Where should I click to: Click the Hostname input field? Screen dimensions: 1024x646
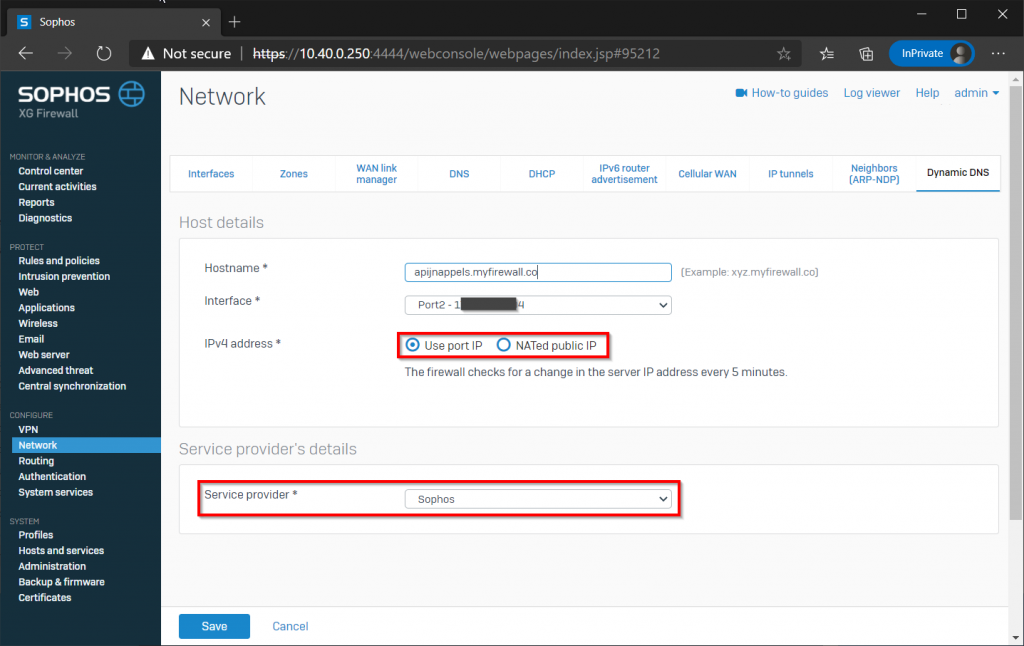[538, 272]
